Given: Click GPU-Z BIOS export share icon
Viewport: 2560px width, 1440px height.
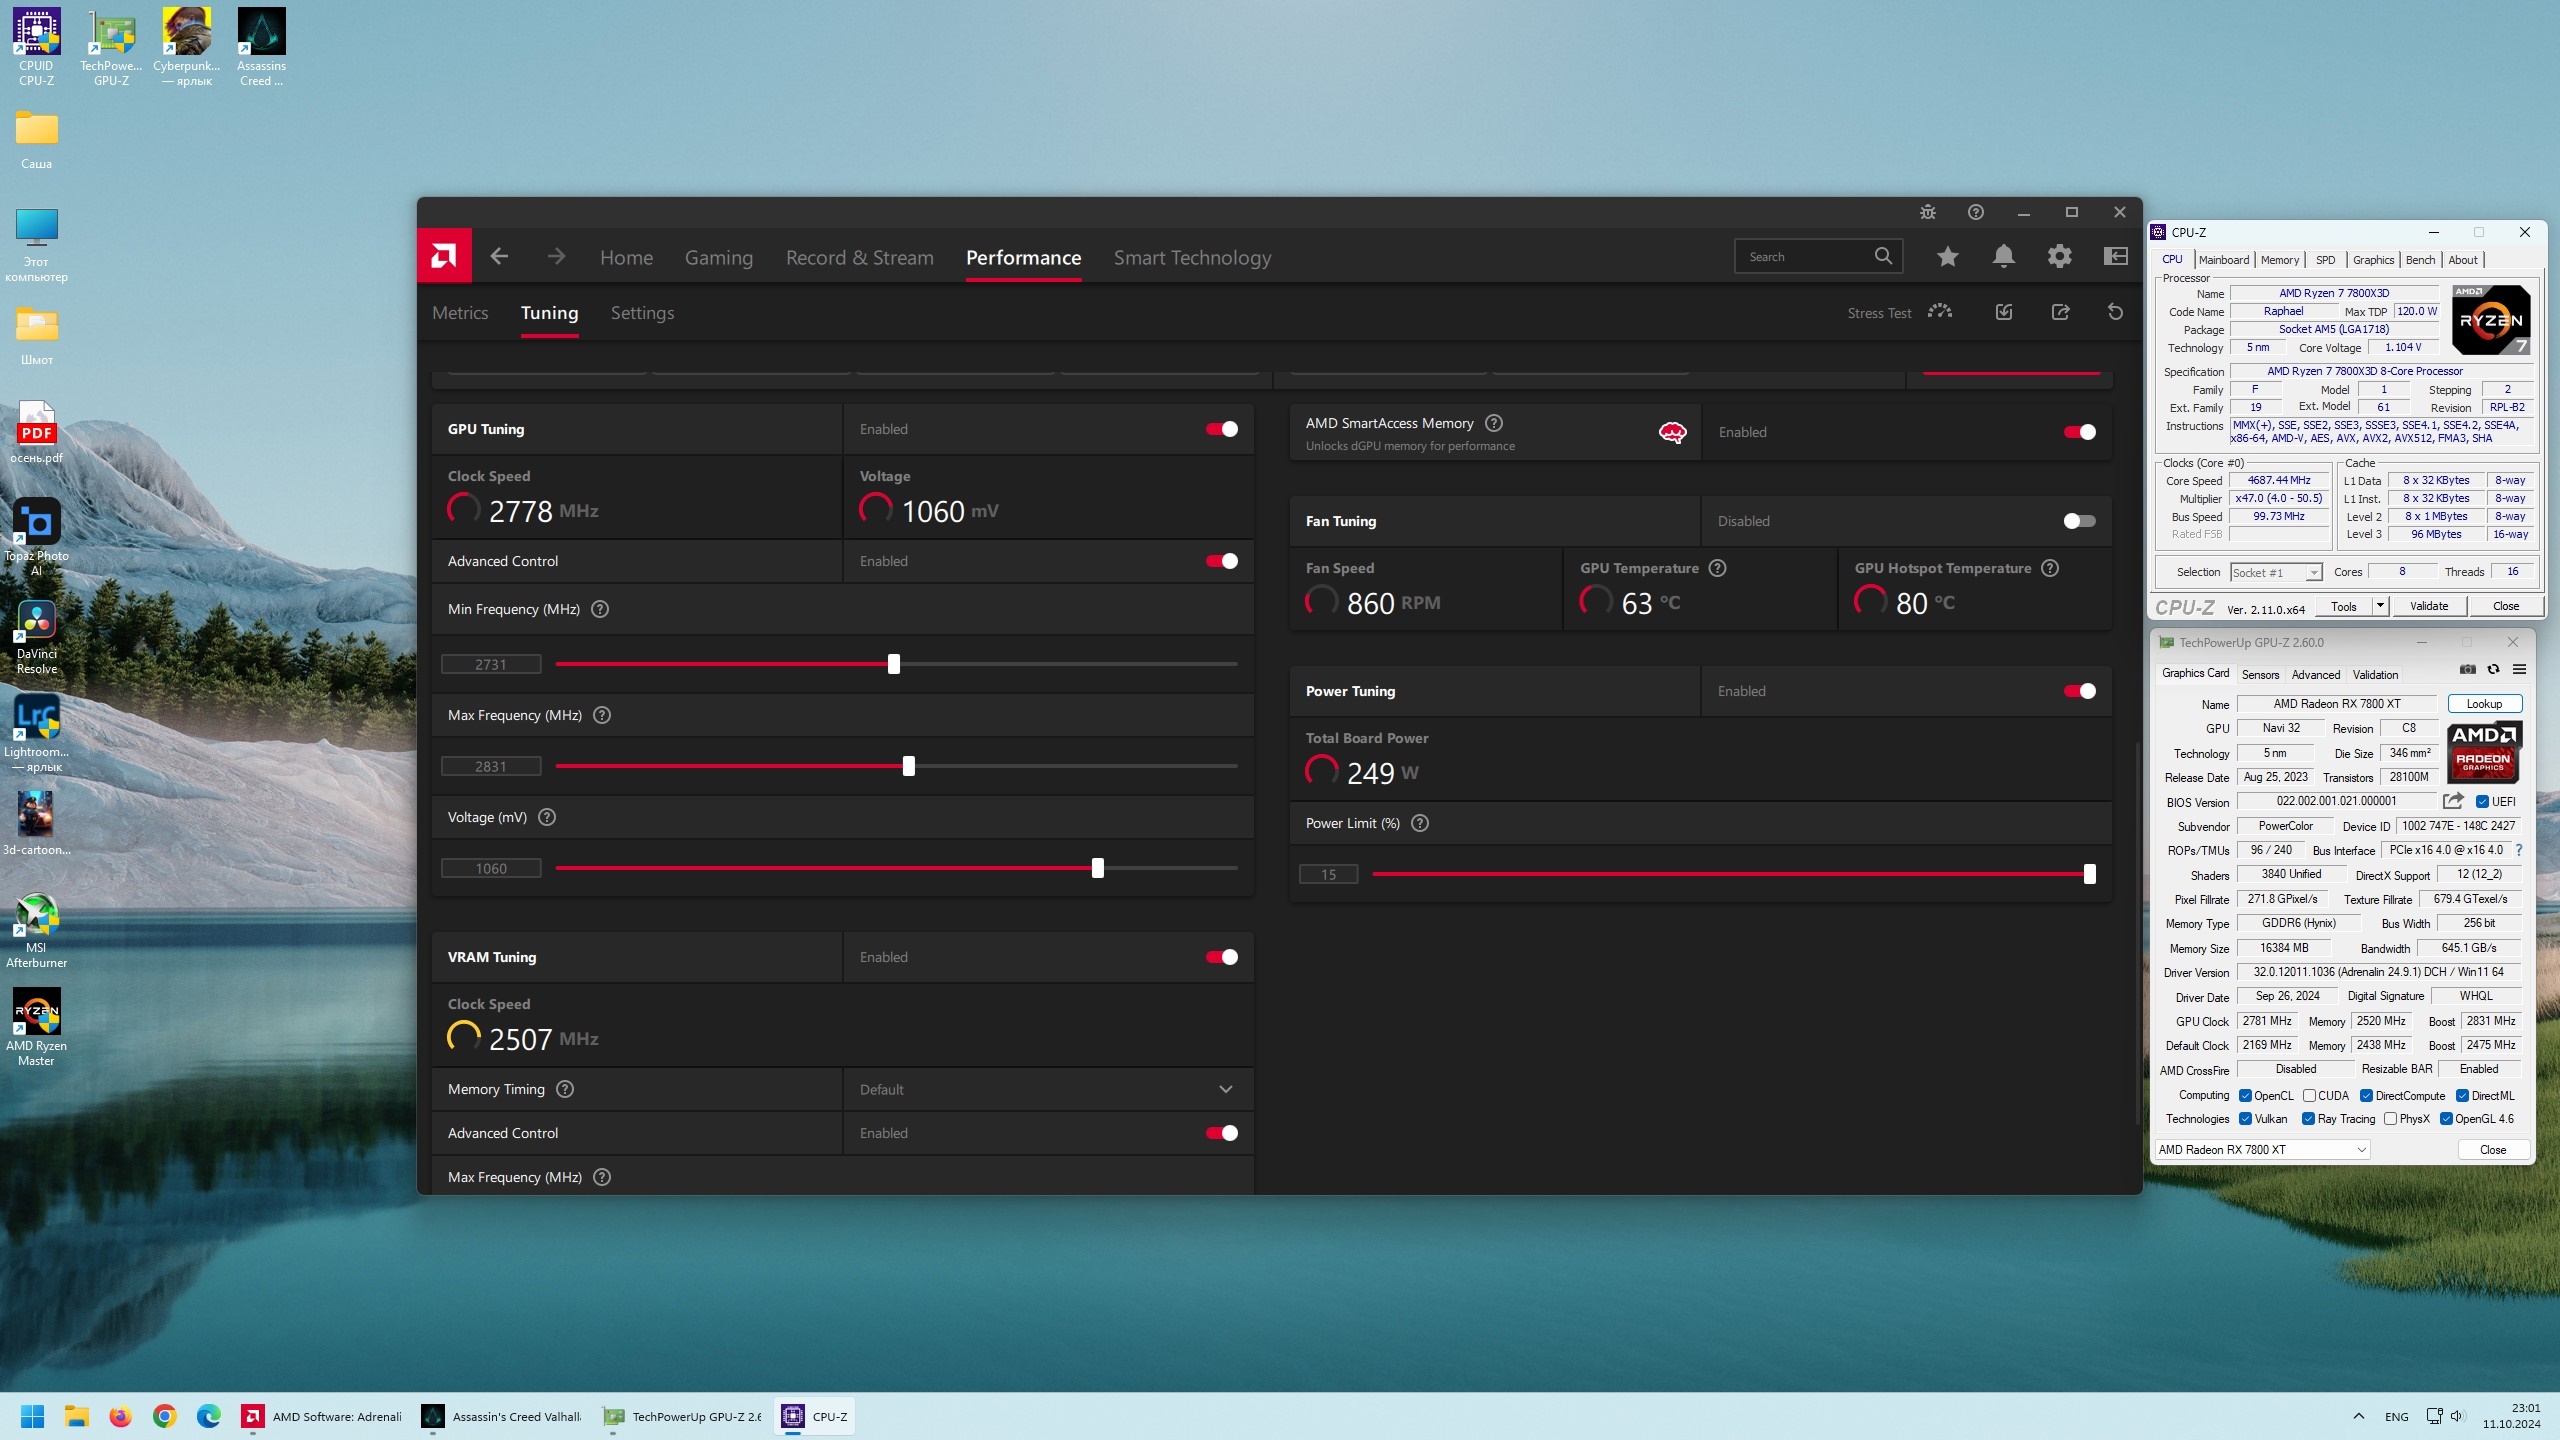Looking at the screenshot, I should click(2453, 801).
